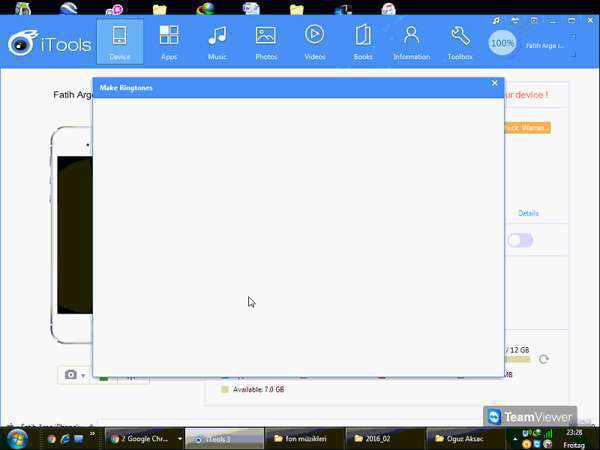This screenshot has height=450, width=600.
Task: Go to the Music section
Action: [x=217, y=42]
